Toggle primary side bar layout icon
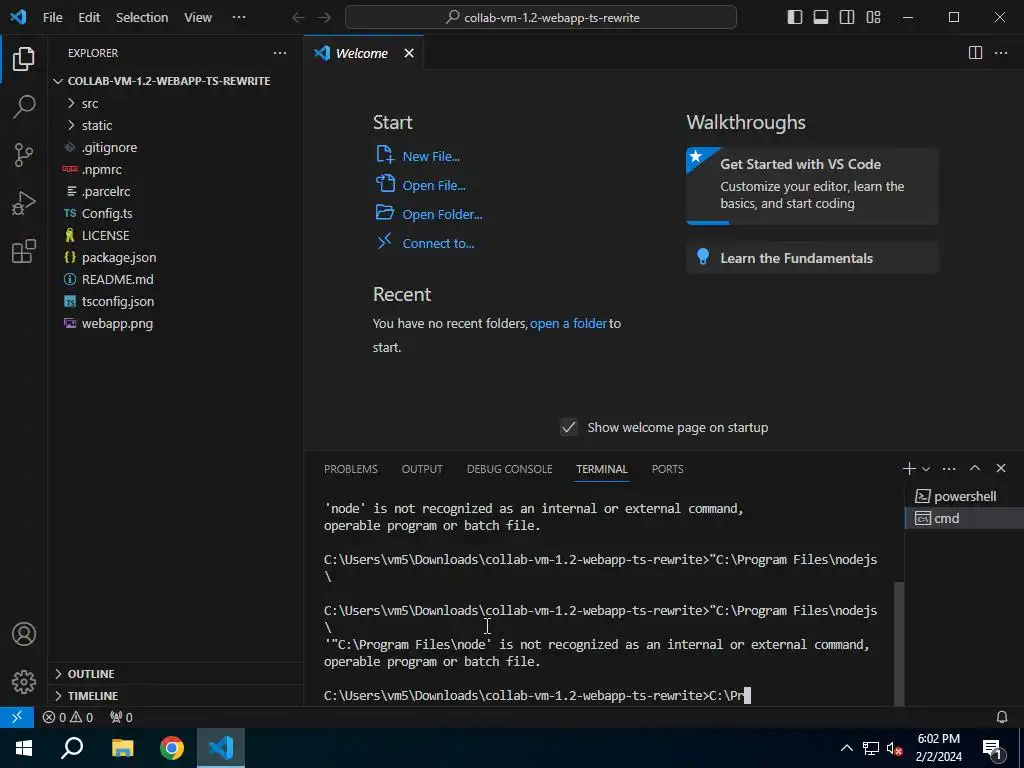The width and height of the screenshot is (1024, 768). (795, 18)
